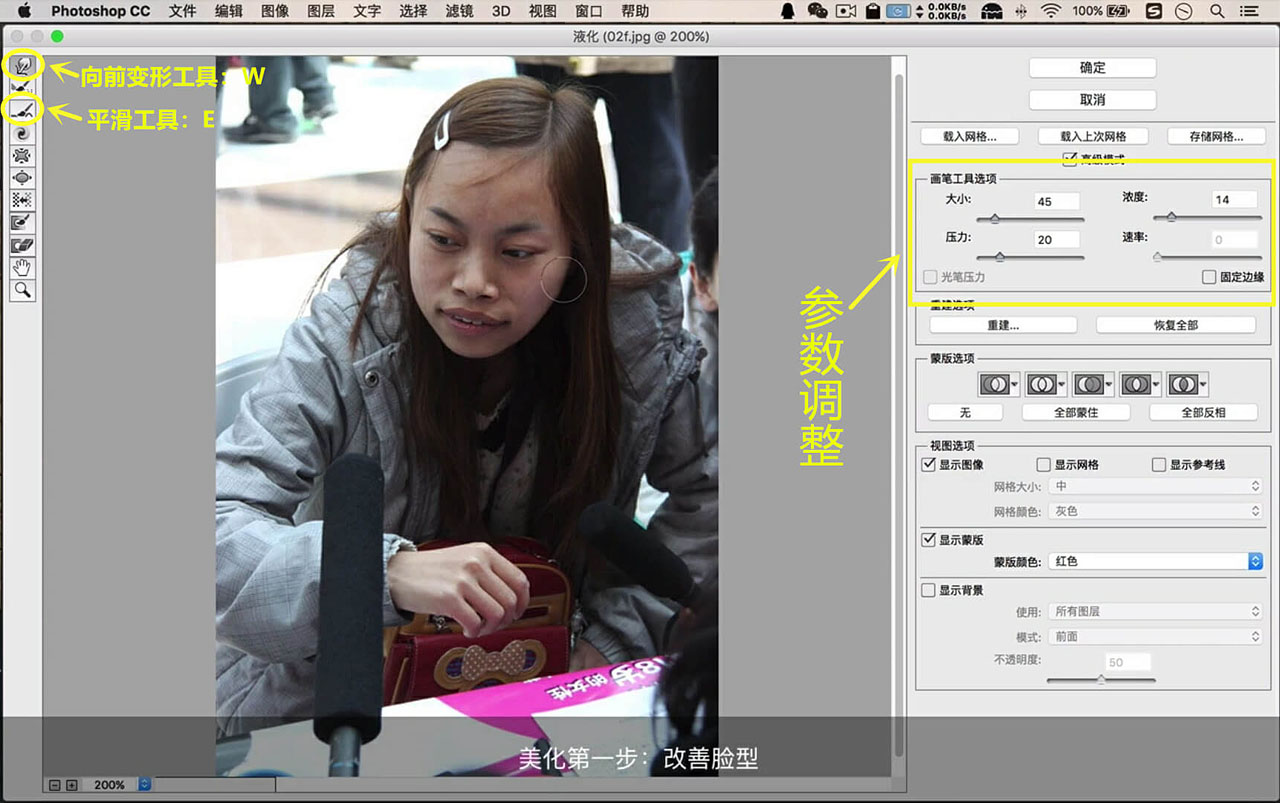Image resolution: width=1280 pixels, height=803 pixels.
Task: Open the Intersect with Selection mask dropdown
Action: (1141, 384)
